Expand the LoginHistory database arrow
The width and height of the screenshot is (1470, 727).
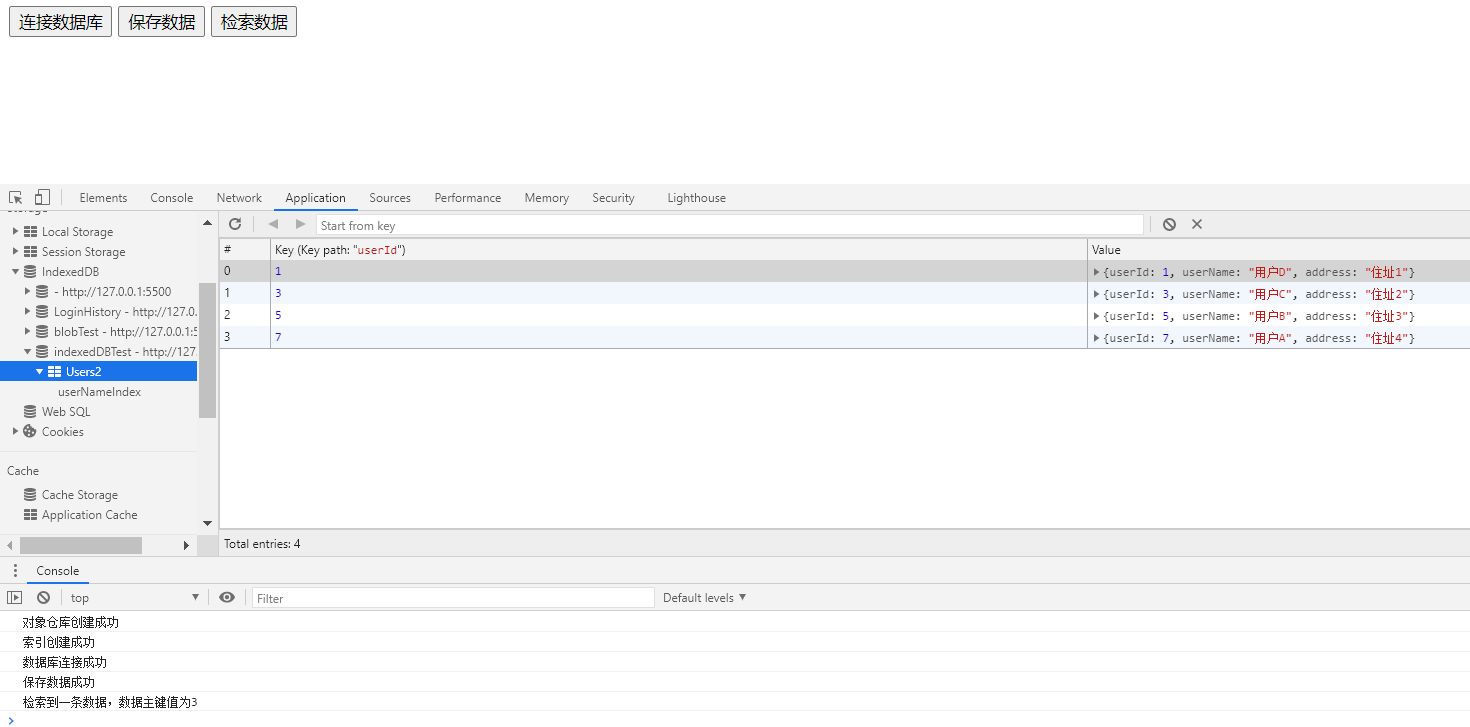[27, 312]
